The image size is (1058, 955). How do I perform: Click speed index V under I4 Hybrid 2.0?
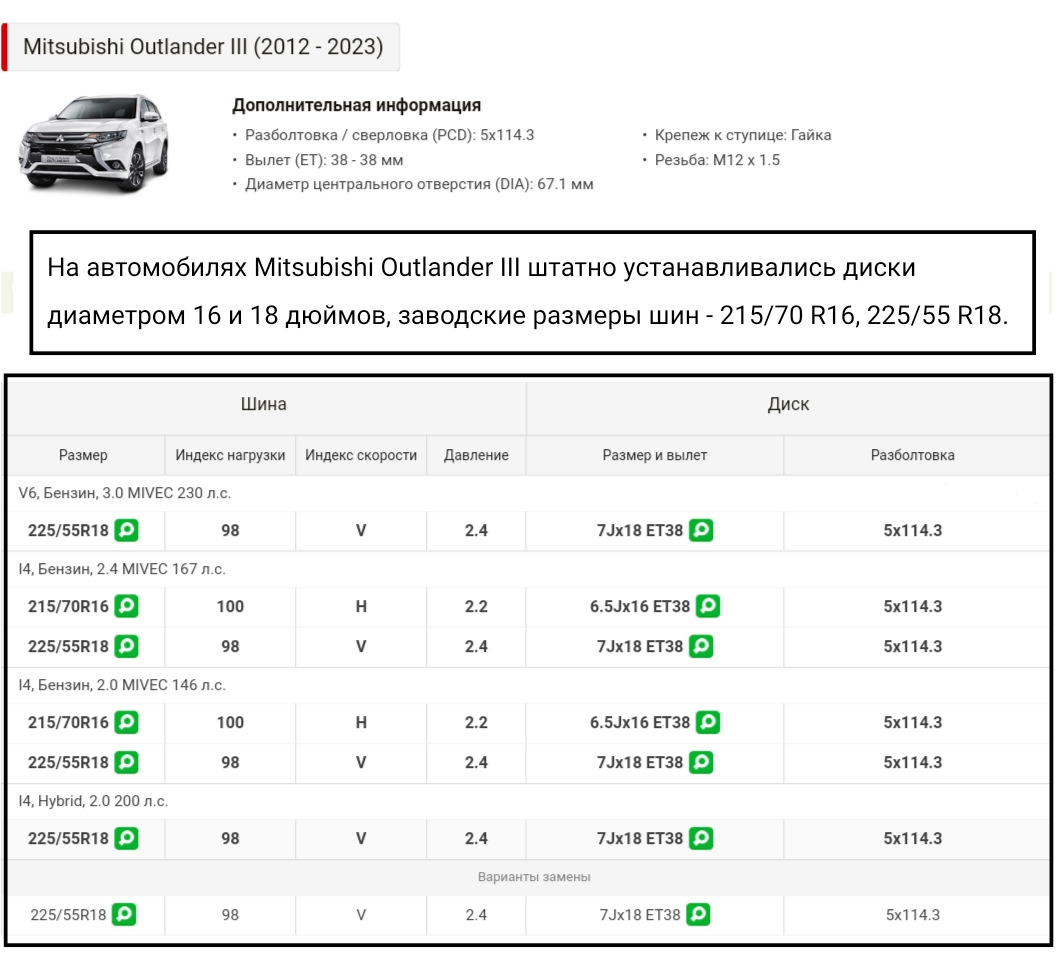click(x=361, y=838)
